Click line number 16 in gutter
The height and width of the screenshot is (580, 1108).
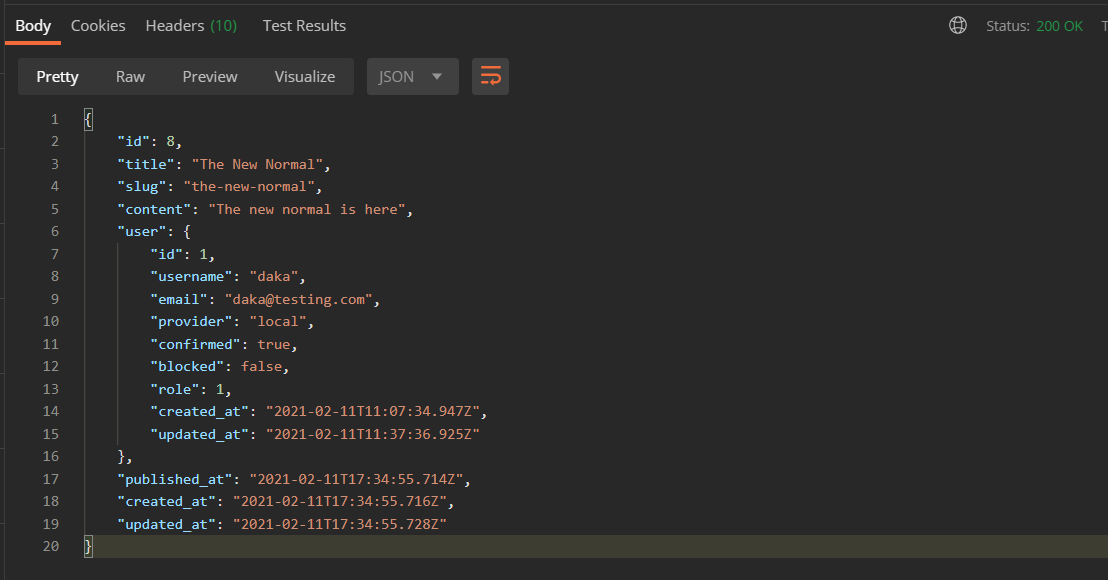[x=51, y=456]
